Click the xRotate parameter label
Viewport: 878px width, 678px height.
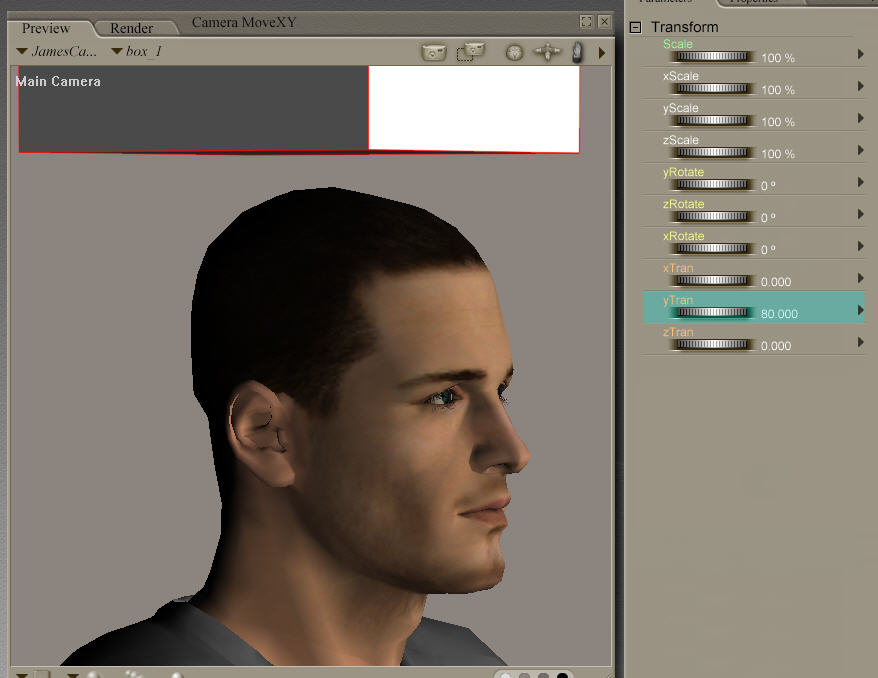click(683, 236)
